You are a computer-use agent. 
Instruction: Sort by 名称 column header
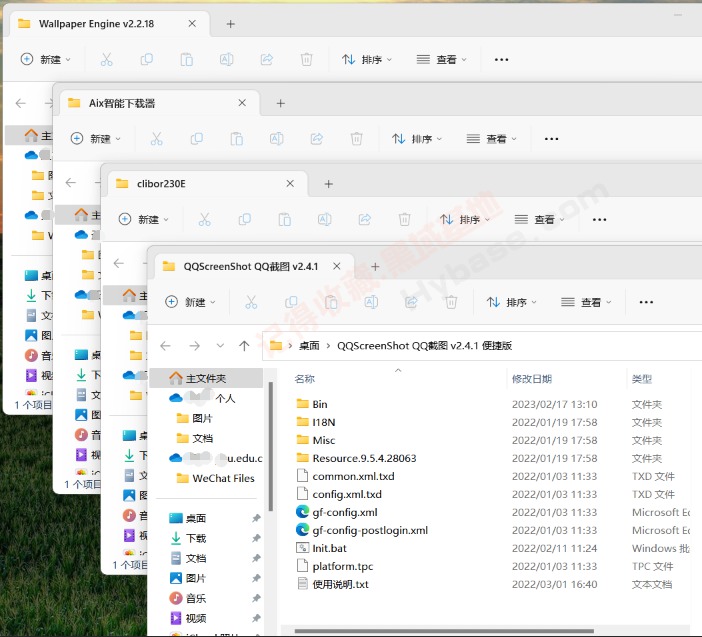[x=305, y=379]
